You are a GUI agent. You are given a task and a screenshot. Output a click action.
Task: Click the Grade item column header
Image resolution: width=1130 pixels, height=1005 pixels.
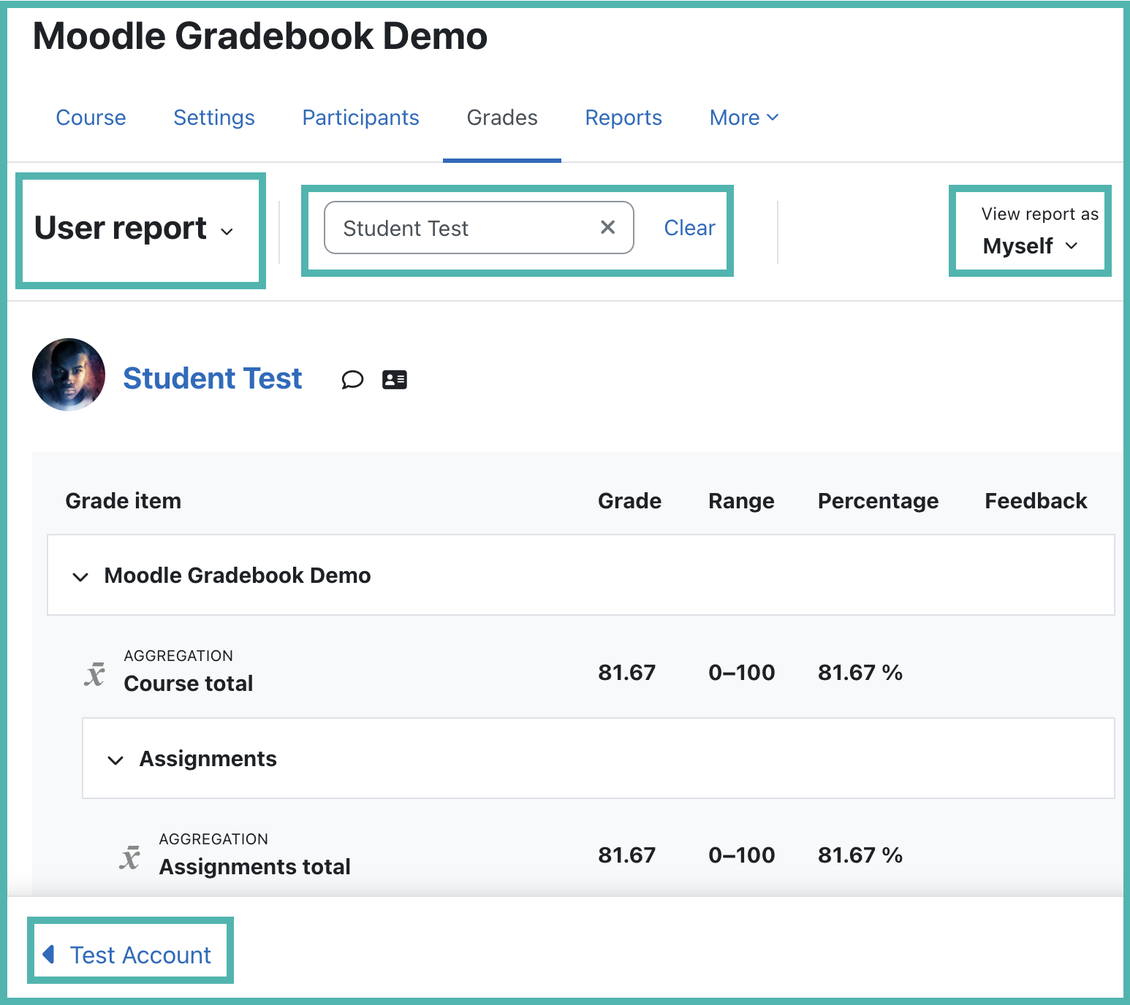pyautogui.click(x=123, y=501)
